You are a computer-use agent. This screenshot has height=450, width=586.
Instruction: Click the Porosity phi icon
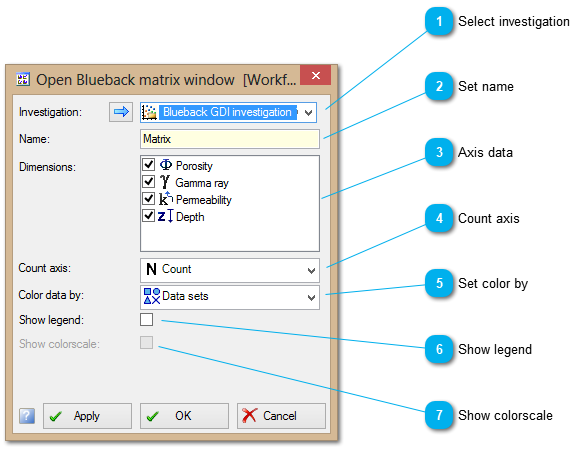point(166,164)
